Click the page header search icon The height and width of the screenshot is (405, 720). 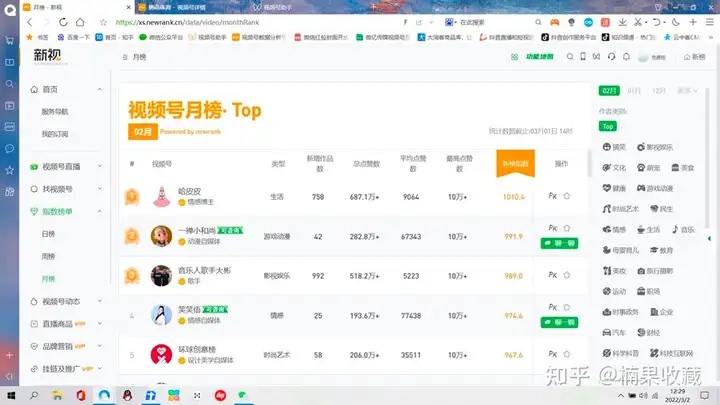(570, 56)
